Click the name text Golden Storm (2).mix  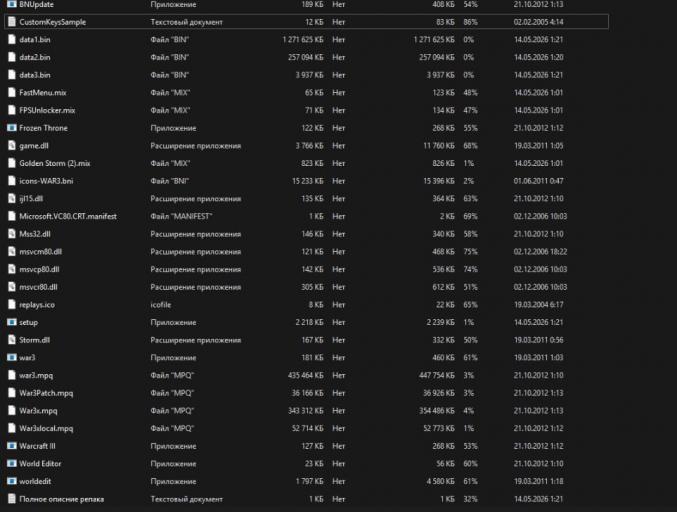click(55, 164)
